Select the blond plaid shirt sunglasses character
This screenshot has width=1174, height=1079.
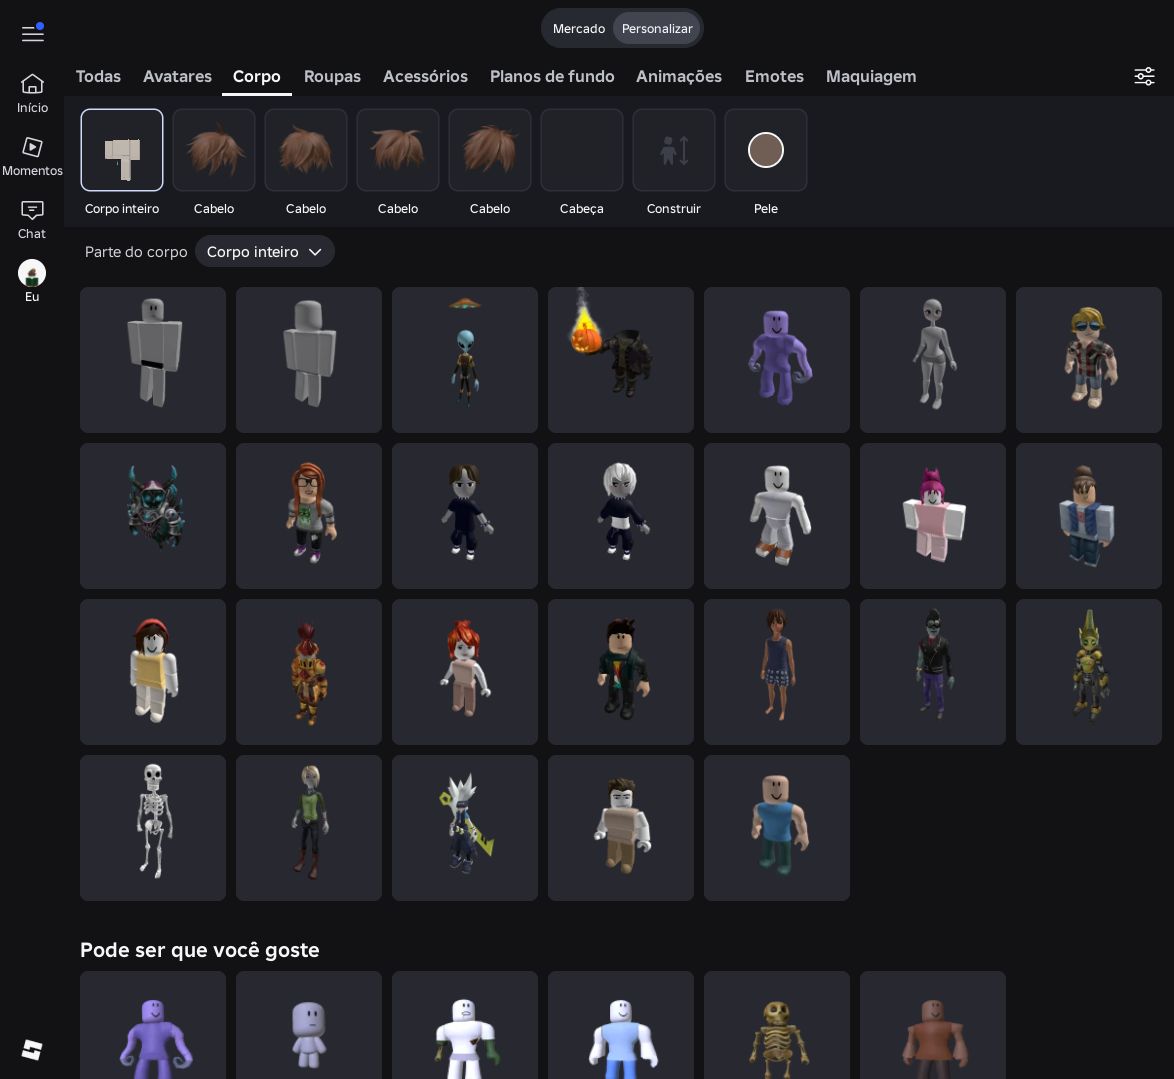[1089, 359]
